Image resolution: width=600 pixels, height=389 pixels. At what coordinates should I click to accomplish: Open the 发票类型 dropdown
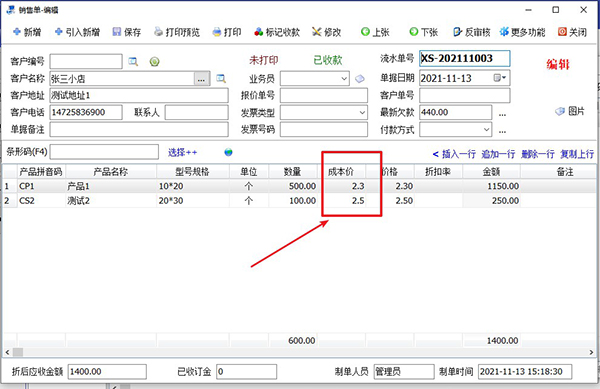pyautogui.click(x=362, y=112)
